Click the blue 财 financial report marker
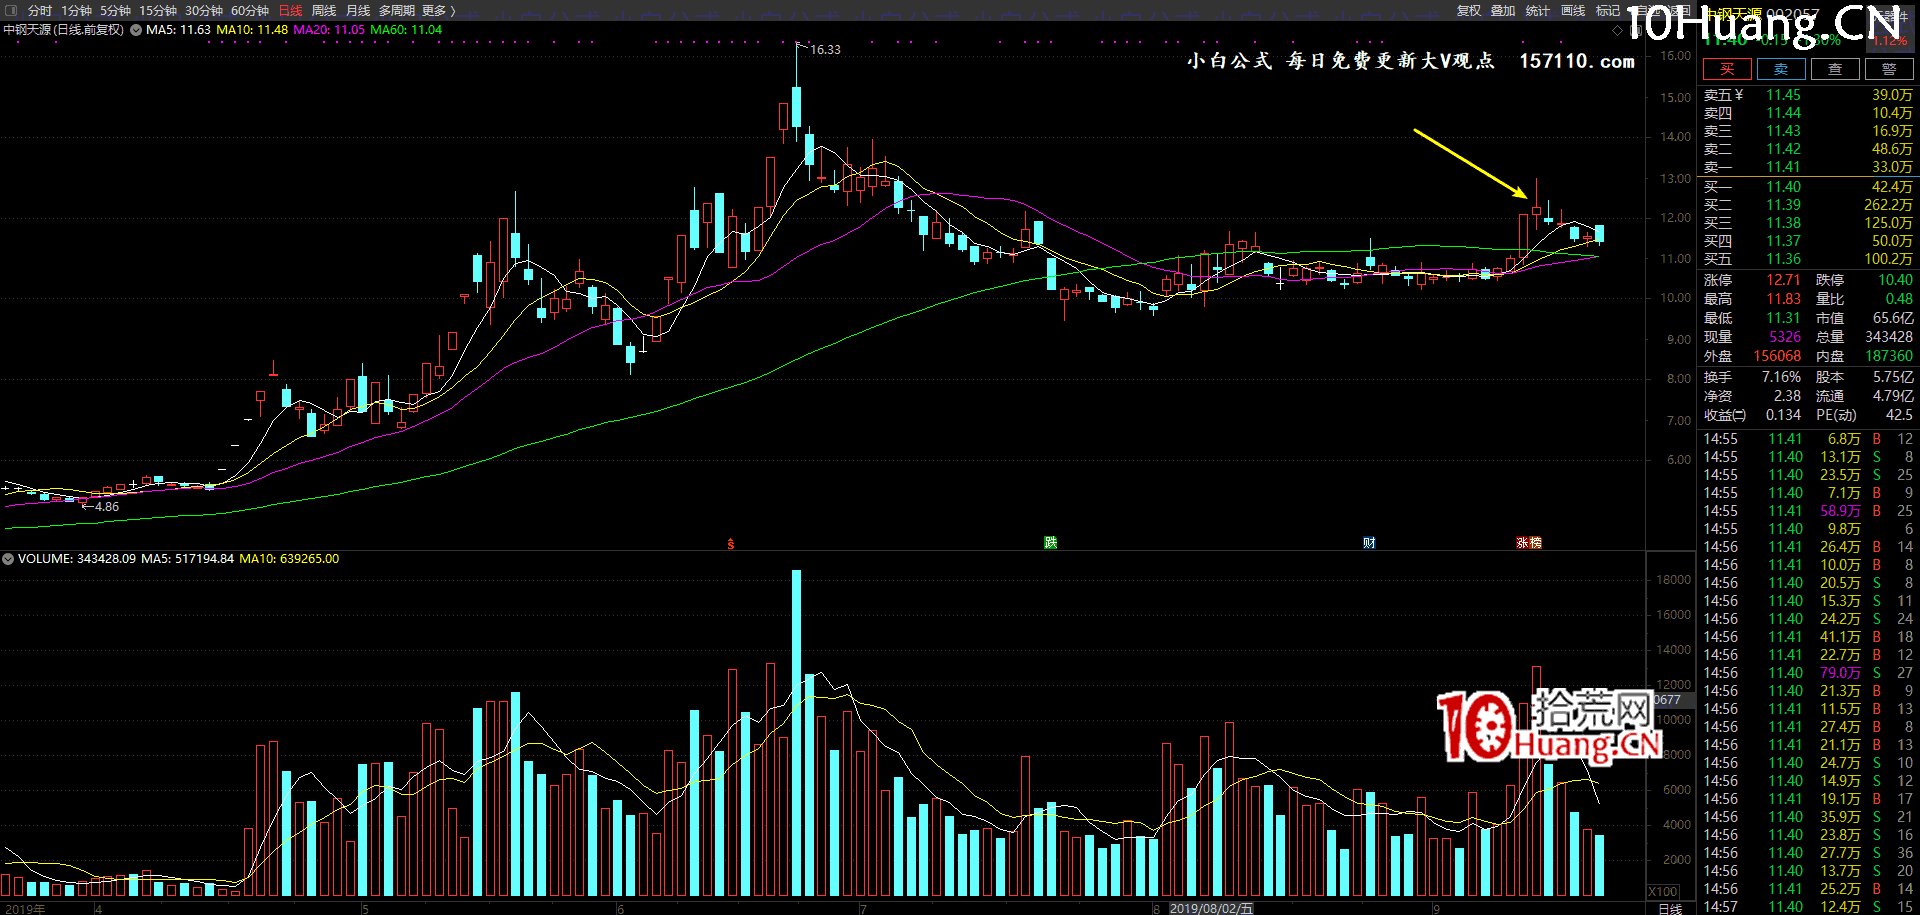The width and height of the screenshot is (1920, 915). coord(1369,542)
